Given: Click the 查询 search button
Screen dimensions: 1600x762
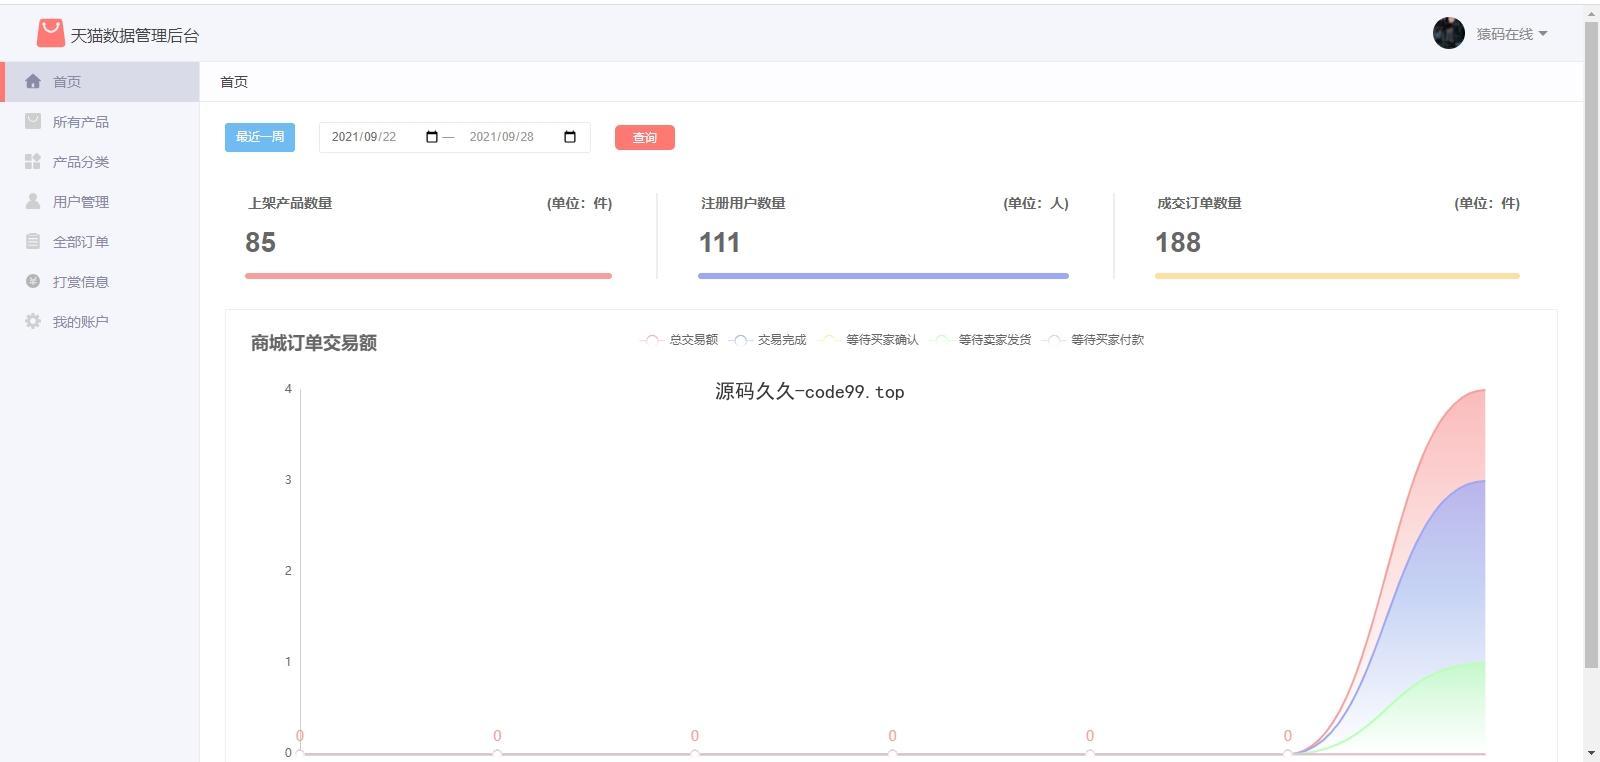Looking at the screenshot, I should [x=645, y=137].
